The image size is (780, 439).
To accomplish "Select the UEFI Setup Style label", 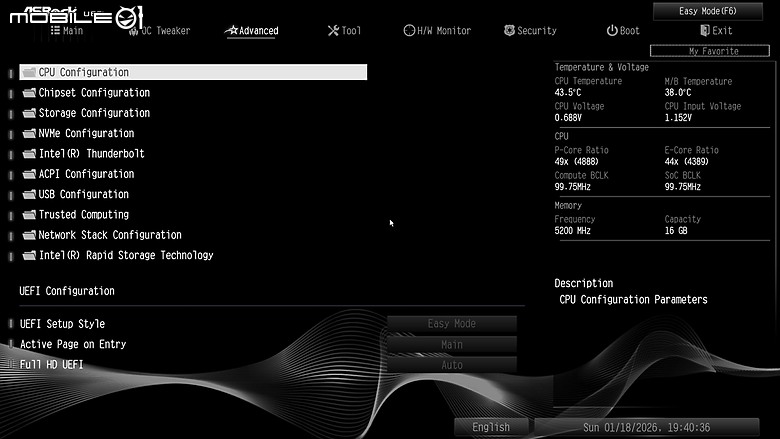I will click(62, 324).
